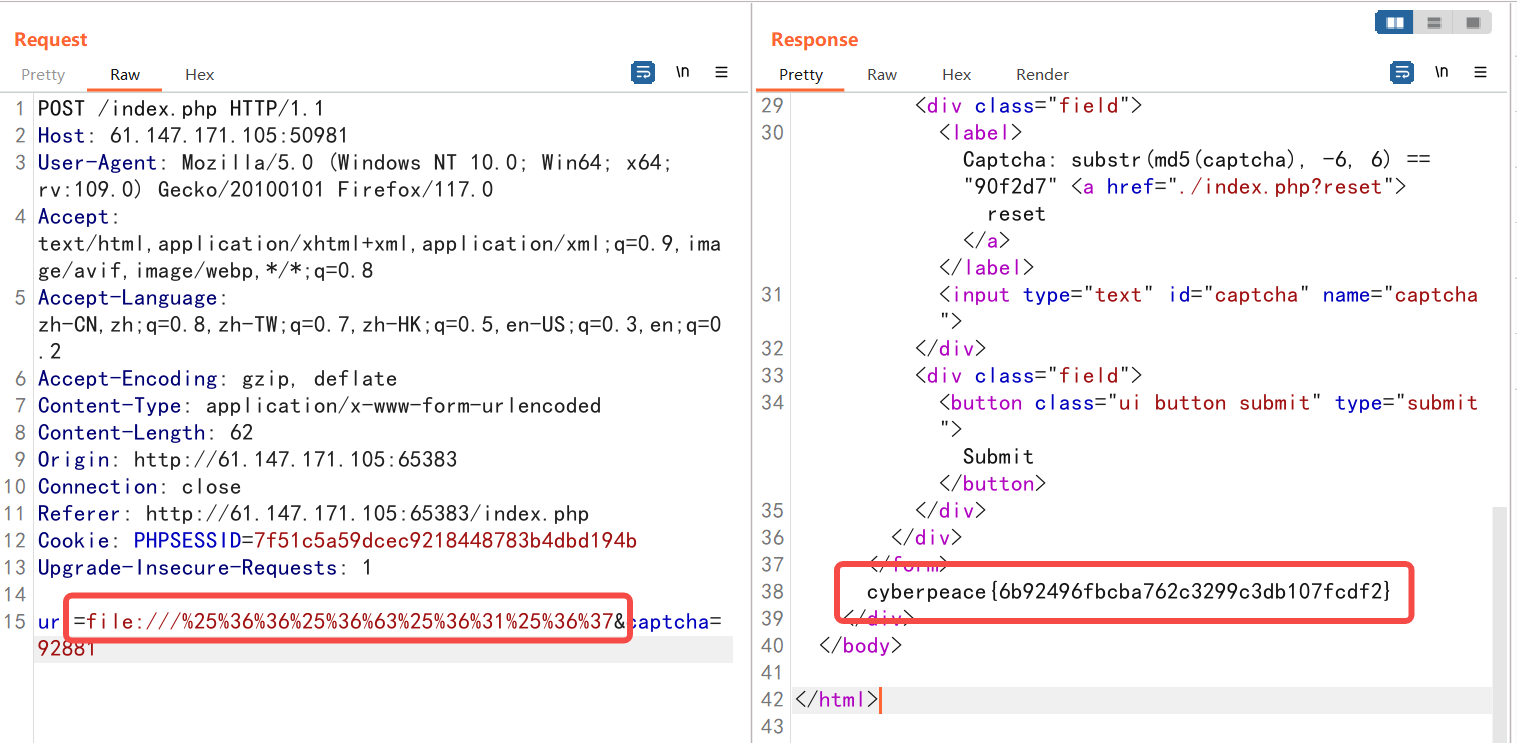Viewport: 1517px width, 743px height.
Task: Click the captcha value 92881
Action: click(67, 648)
